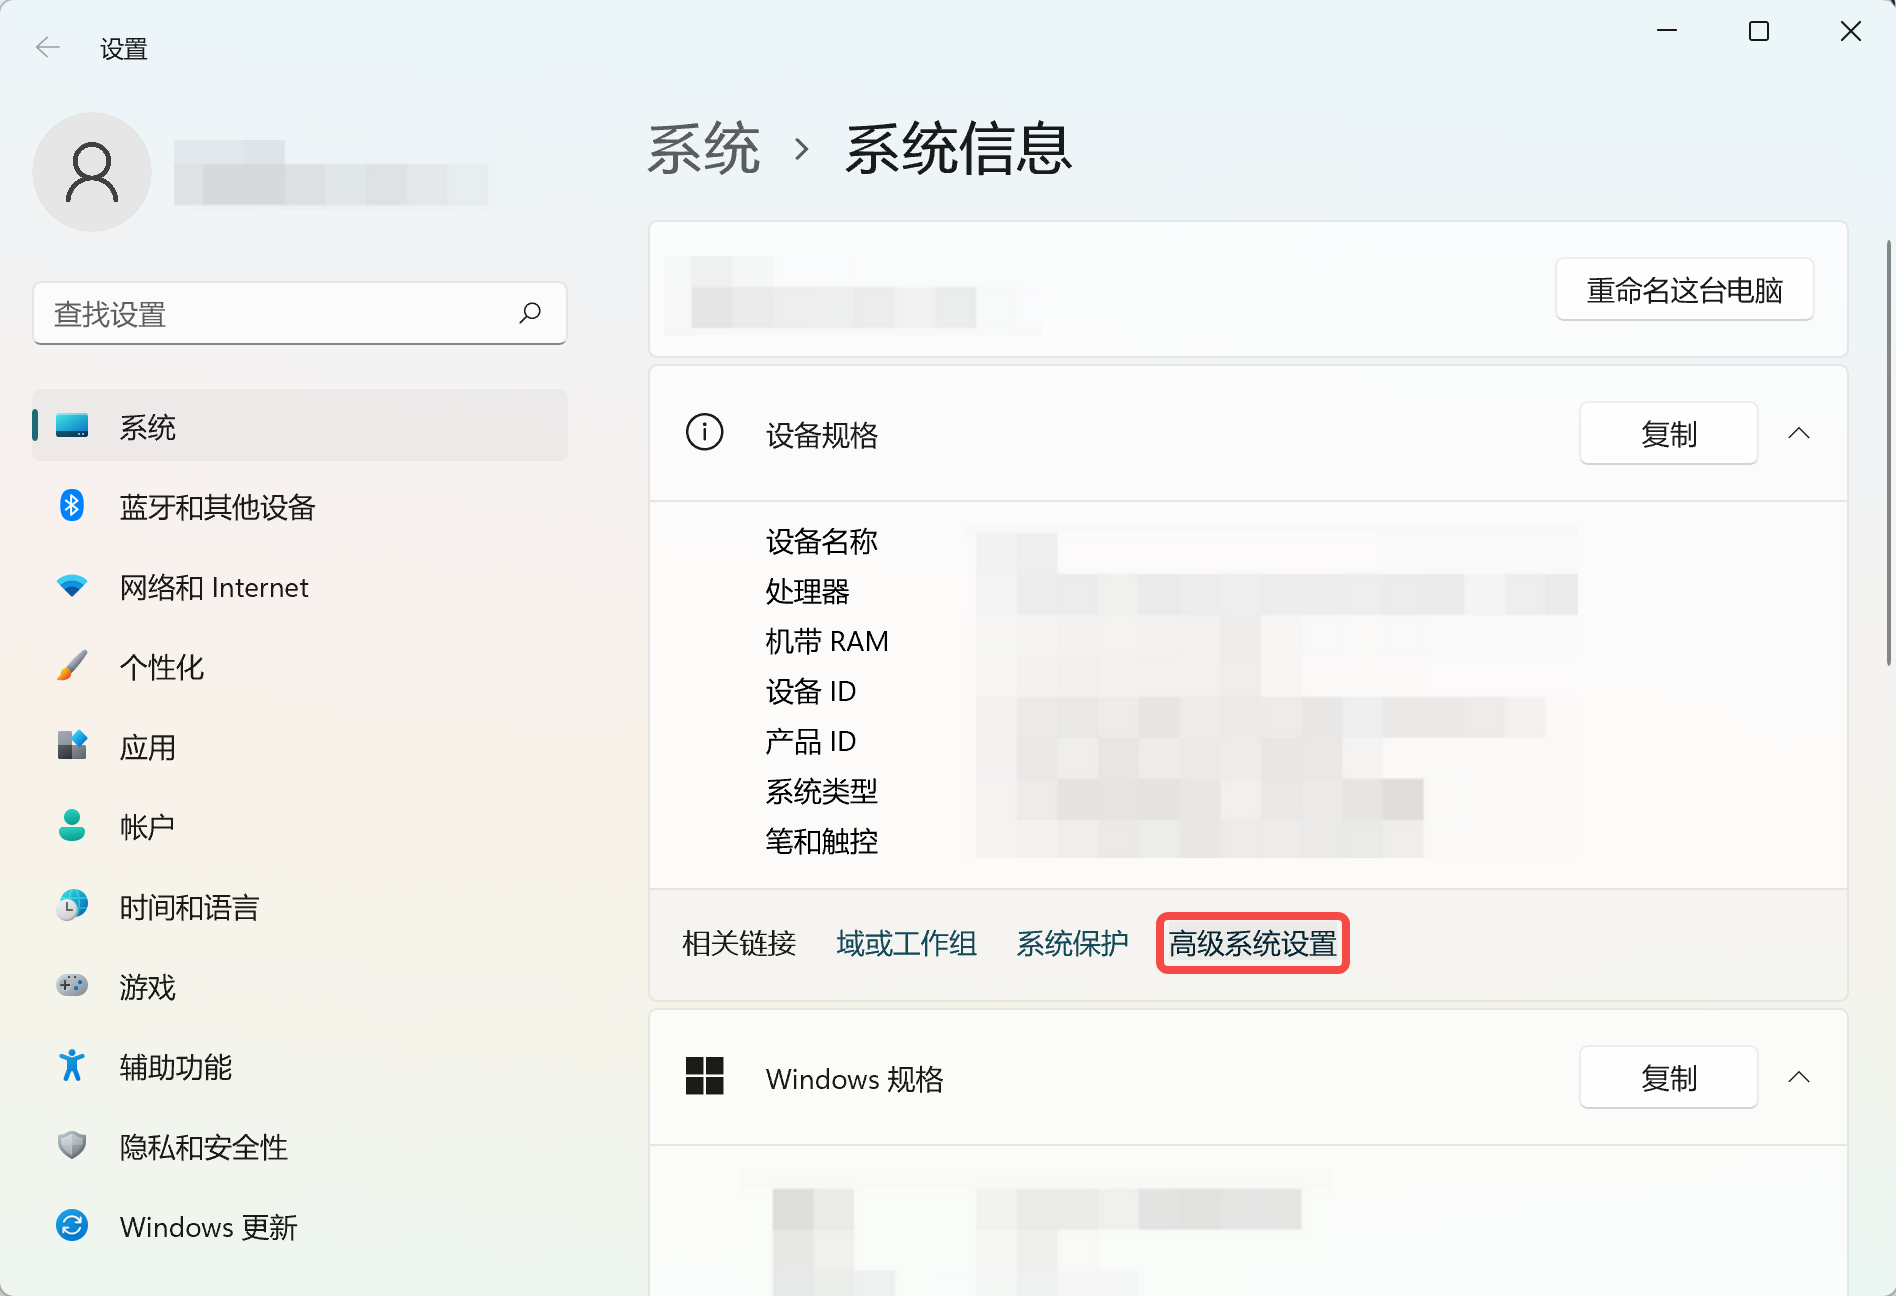Click the clock globe 时间和语言 icon

[72, 905]
